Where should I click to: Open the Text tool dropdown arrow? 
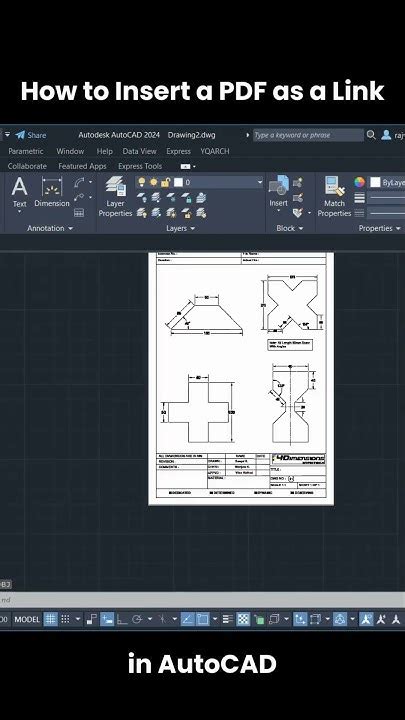[19, 212]
